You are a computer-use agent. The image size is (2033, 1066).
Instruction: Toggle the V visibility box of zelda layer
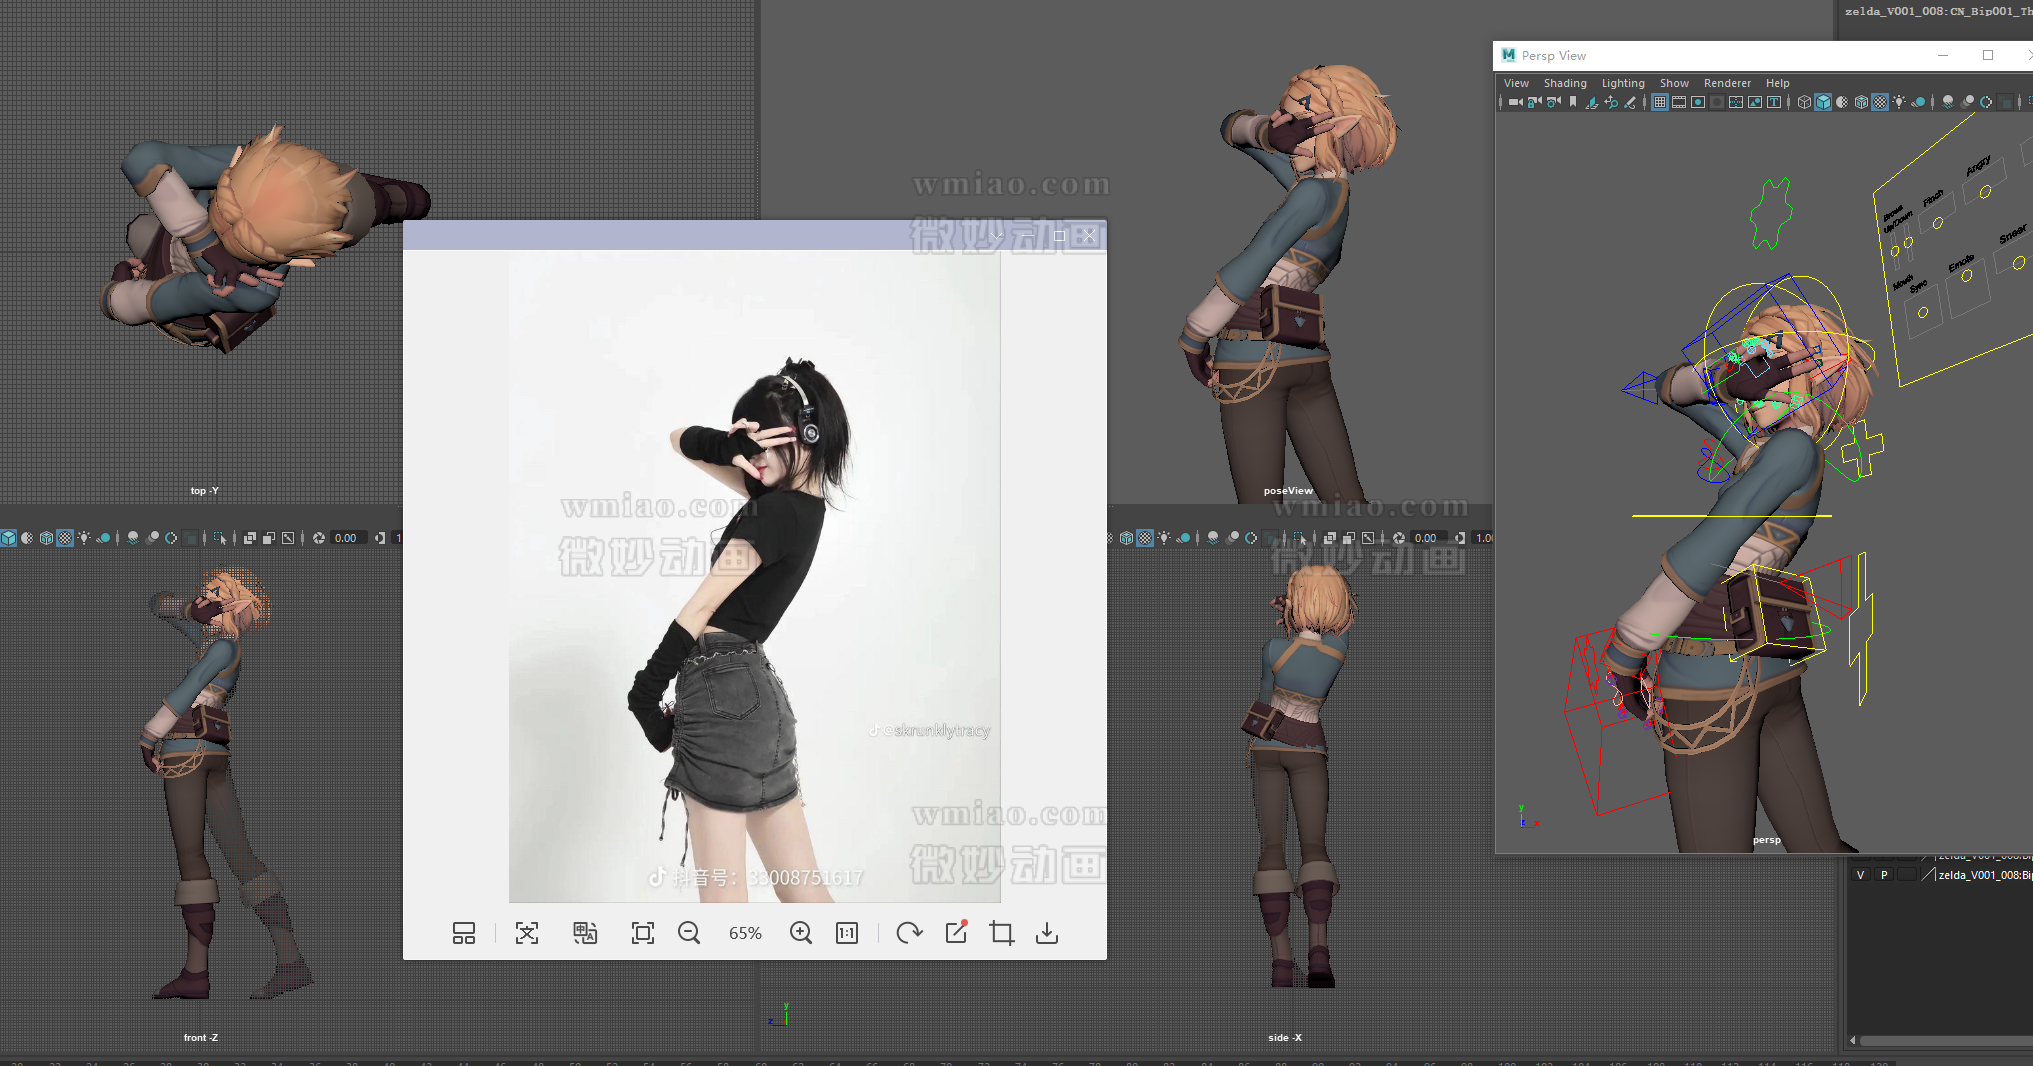coord(1860,875)
